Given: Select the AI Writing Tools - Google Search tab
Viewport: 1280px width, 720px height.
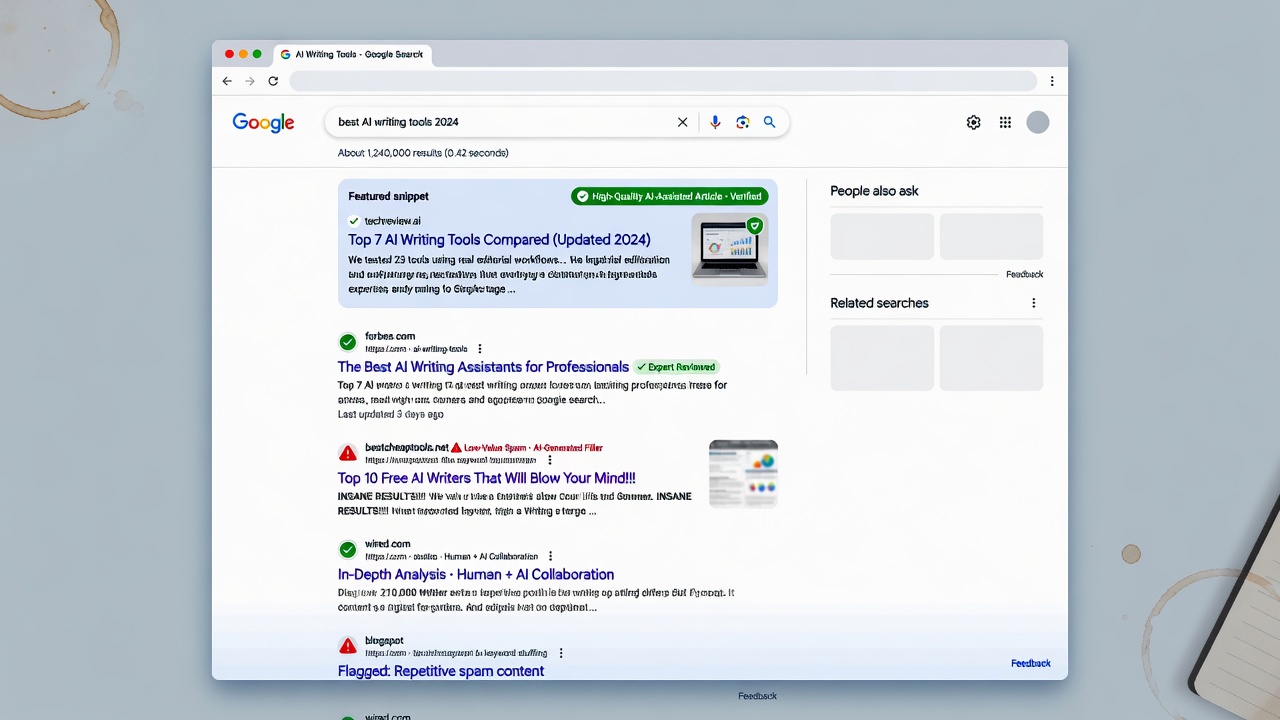Looking at the screenshot, I should (x=352, y=54).
